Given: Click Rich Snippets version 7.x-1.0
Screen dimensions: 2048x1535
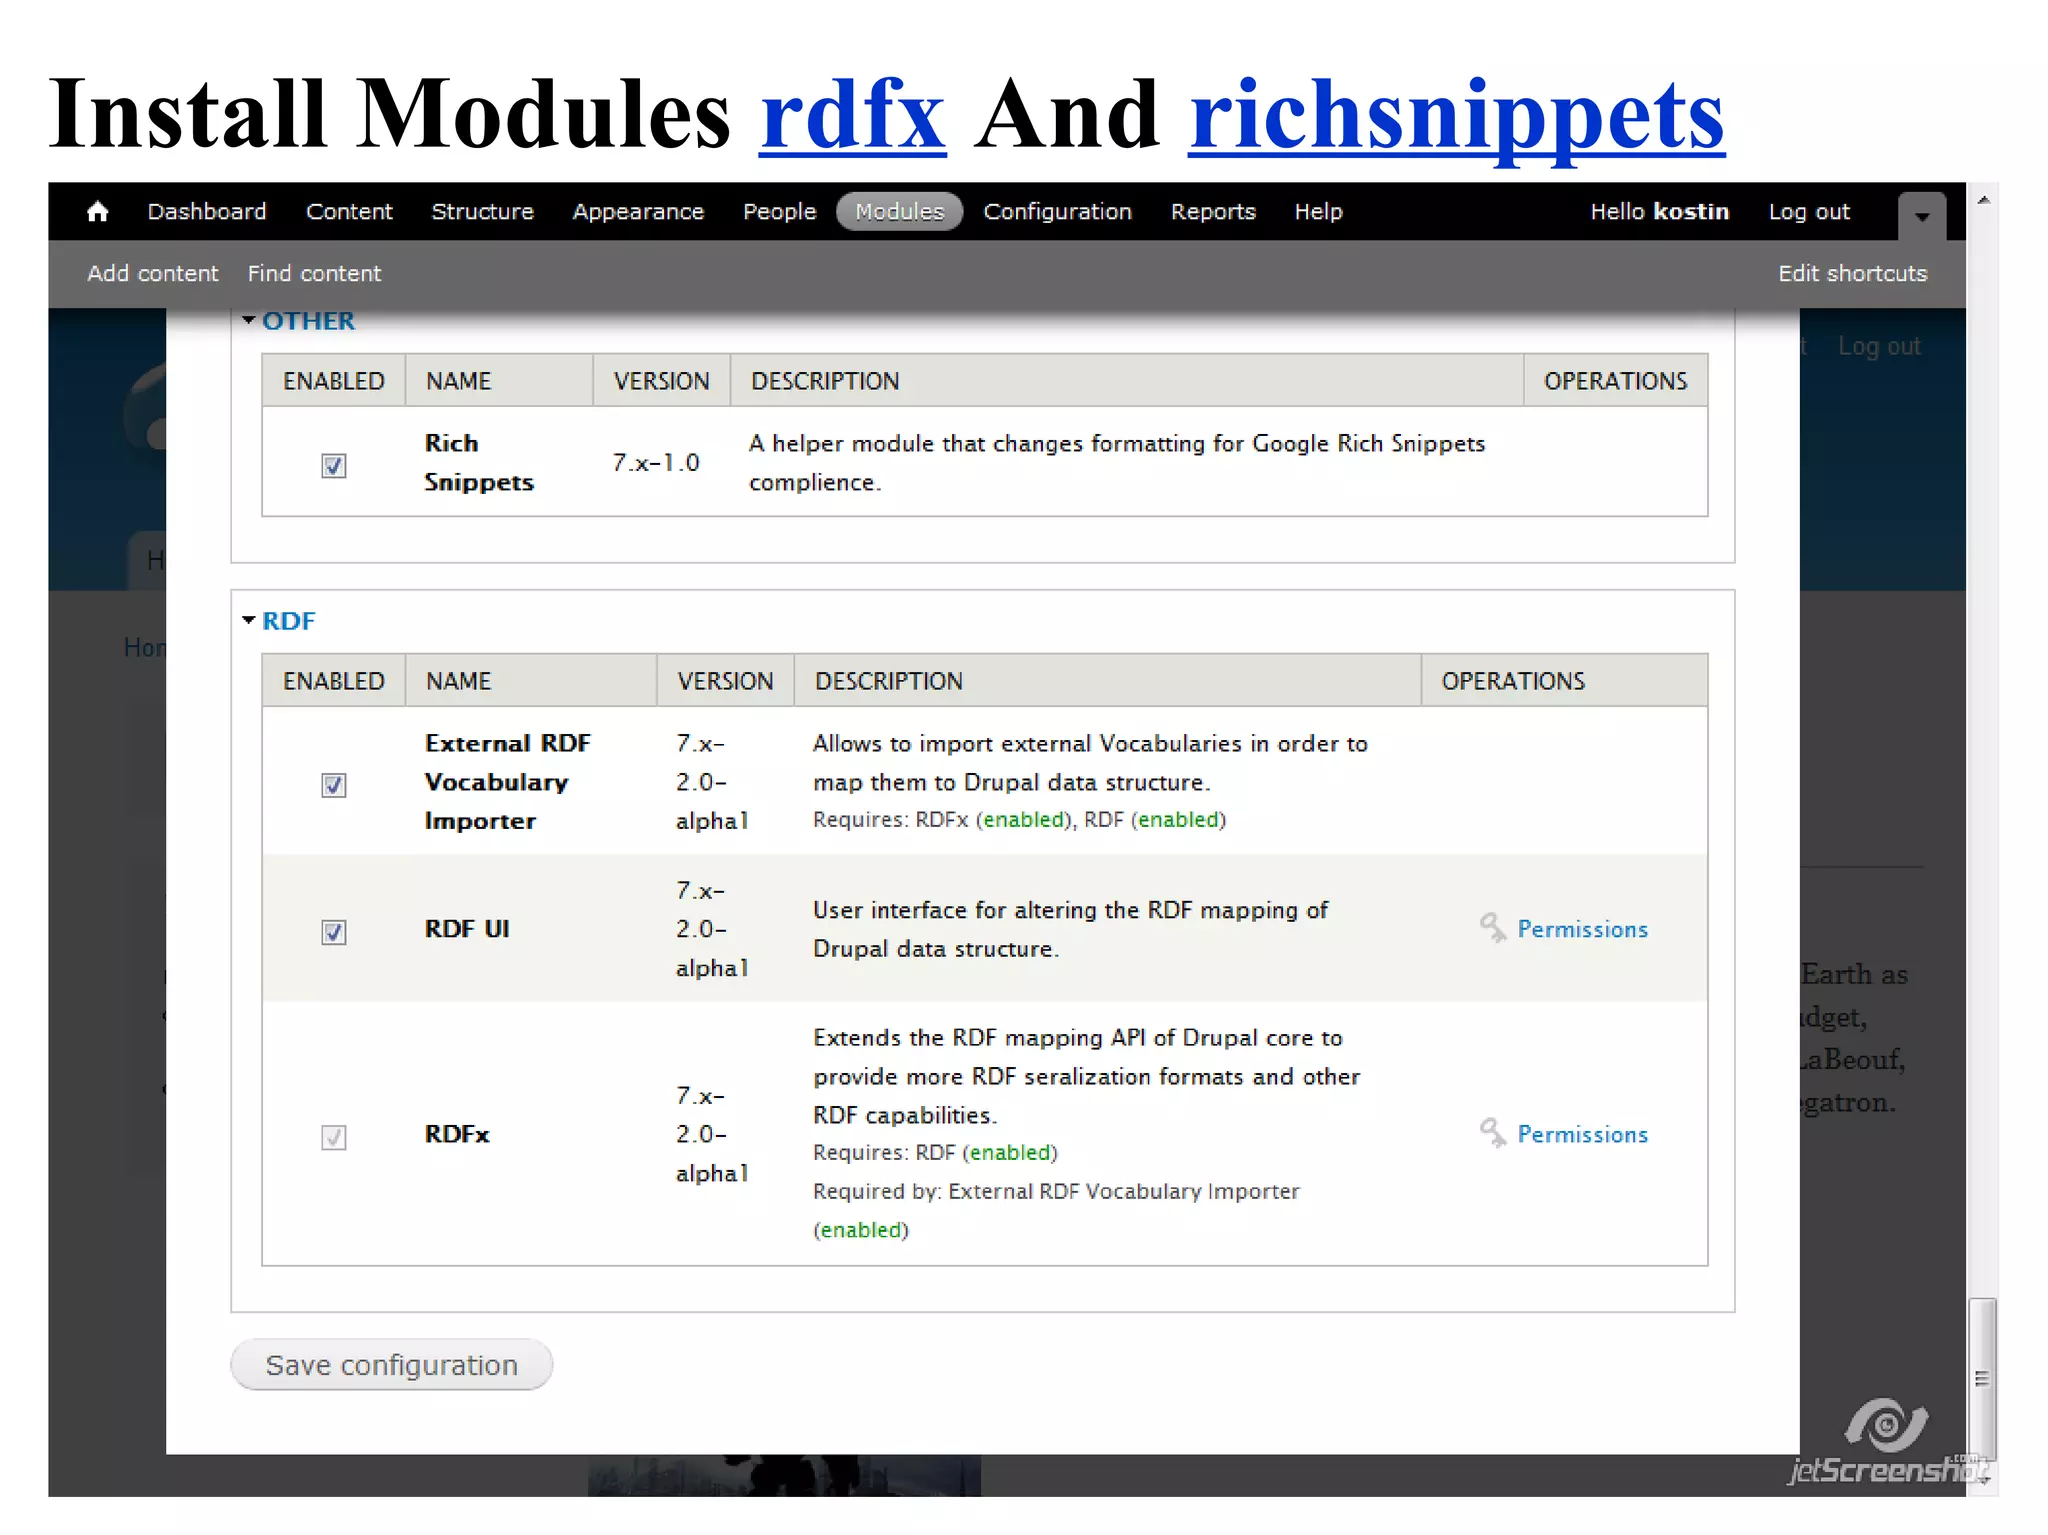Looking at the screenshot, I should [656, 462].
